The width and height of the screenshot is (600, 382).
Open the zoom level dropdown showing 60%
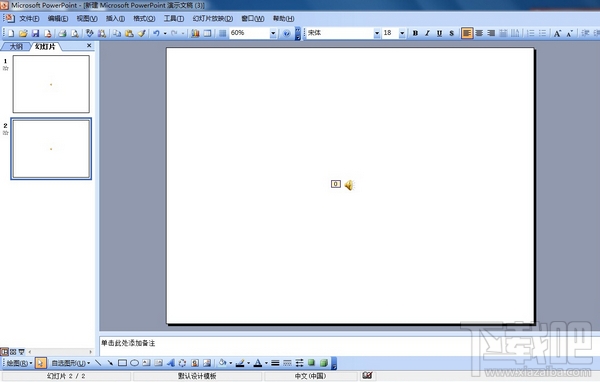pyautogui.click(x=273, y=33)
